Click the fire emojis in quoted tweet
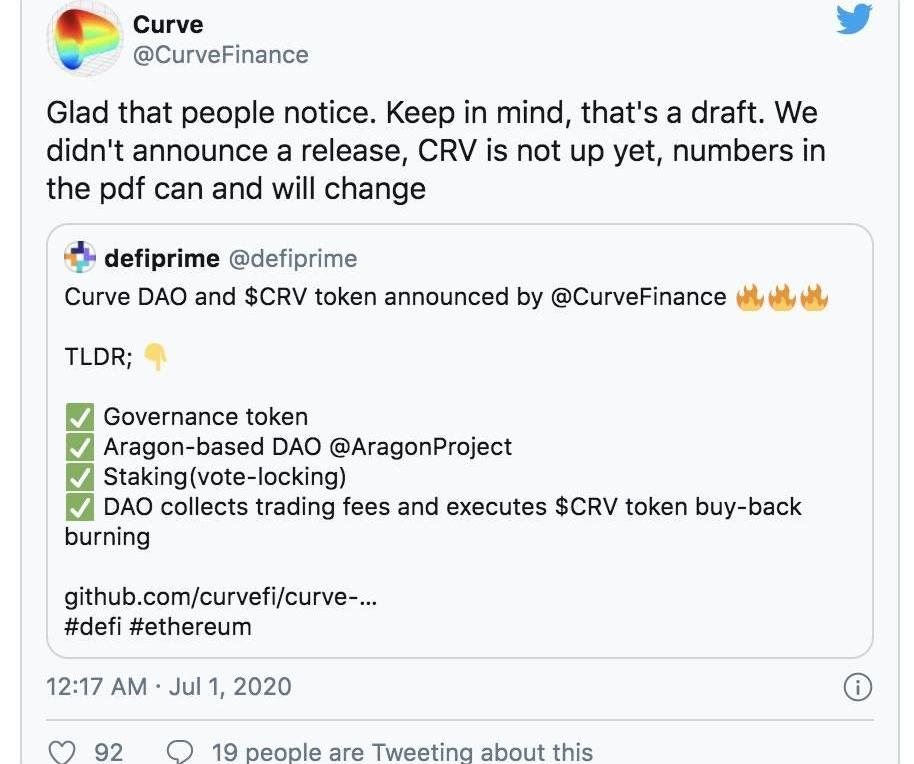The width and height of the screenshot is (914, 764). [782, 297]
